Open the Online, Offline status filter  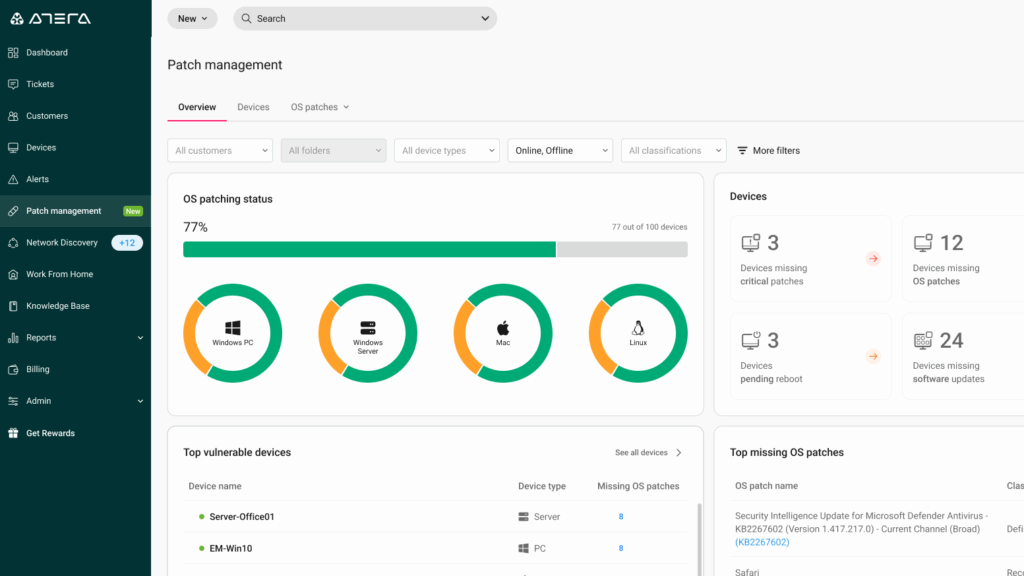coord(560,150)
